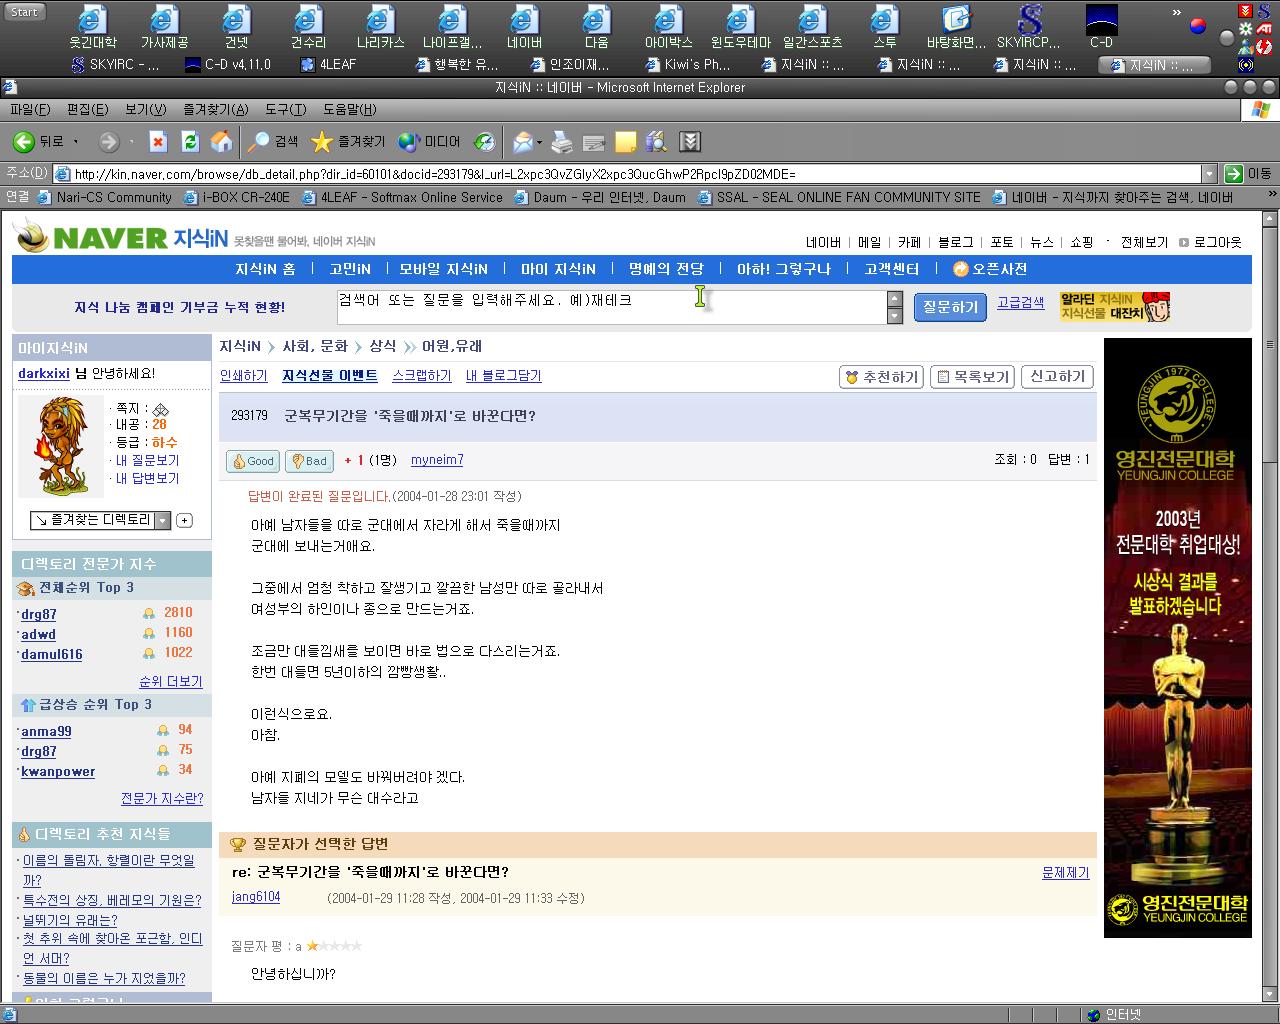Open the 스크랩하기 link

pyautogui.click(x=422, y=376)
